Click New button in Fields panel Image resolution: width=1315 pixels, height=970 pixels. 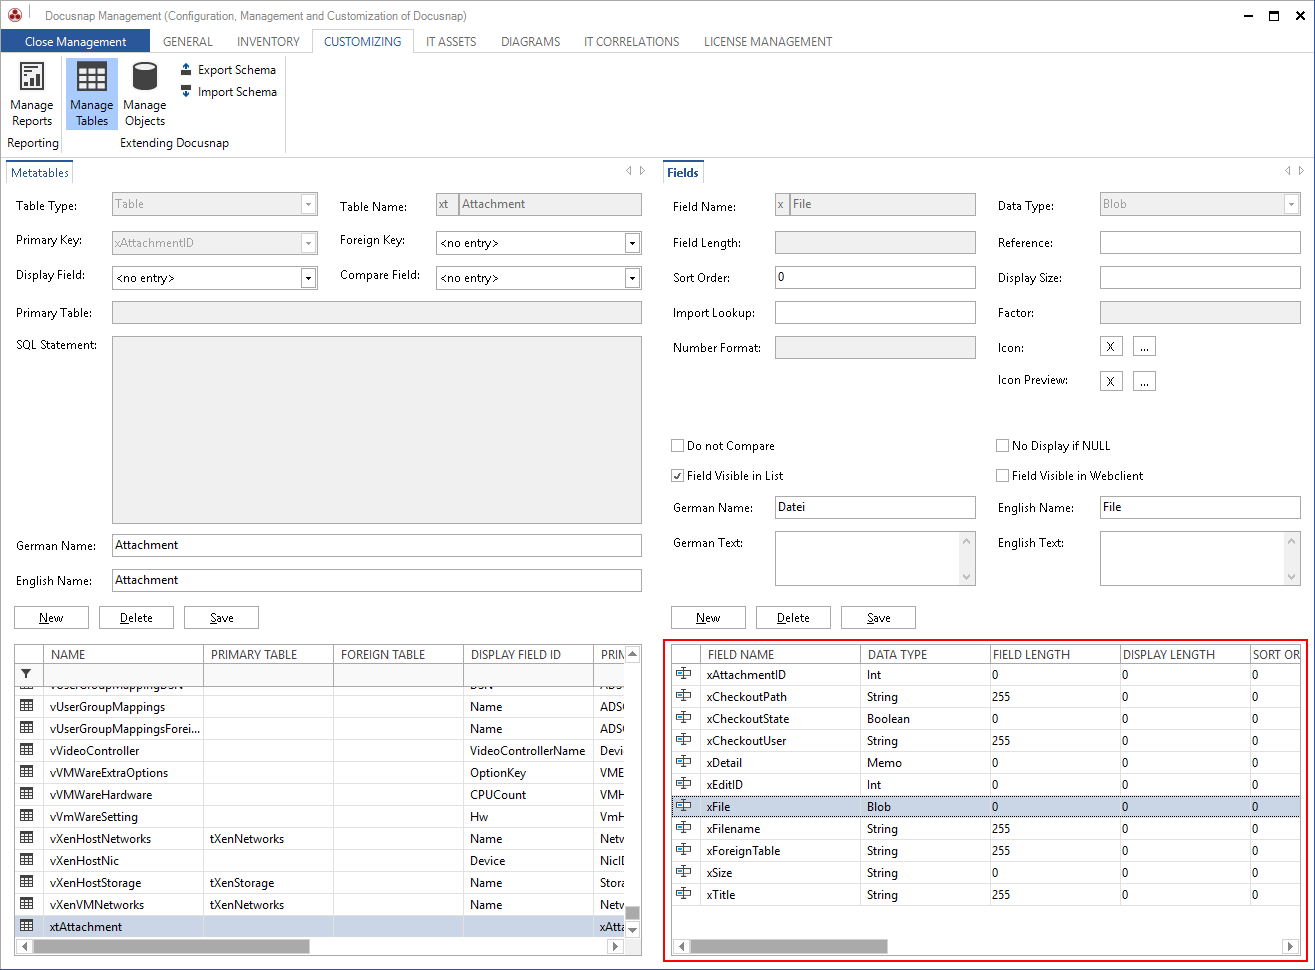pos(708,618)
